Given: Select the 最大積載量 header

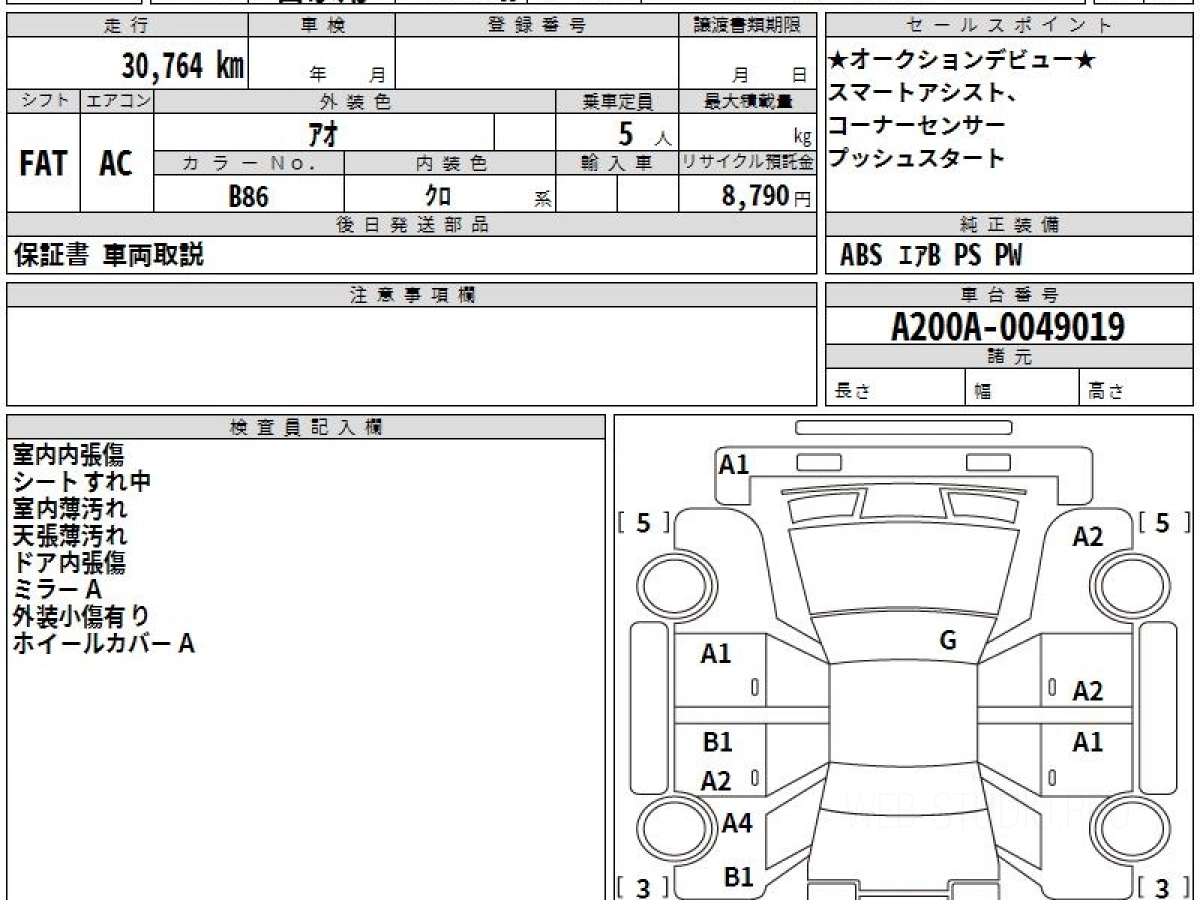Looking at the screenshot, I should [747, 101].
